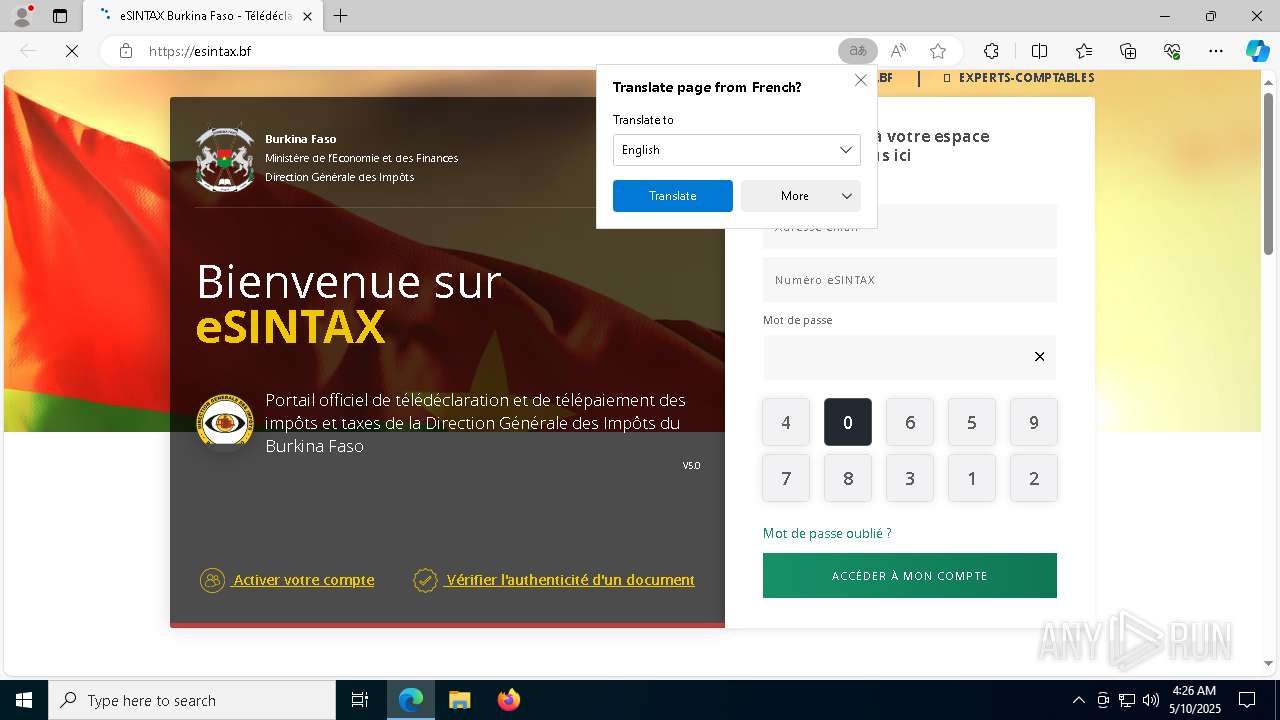Click the Mot de passe field
Image resolution: width=1280 pixels, height=720 pixels.
pos(910,357)
